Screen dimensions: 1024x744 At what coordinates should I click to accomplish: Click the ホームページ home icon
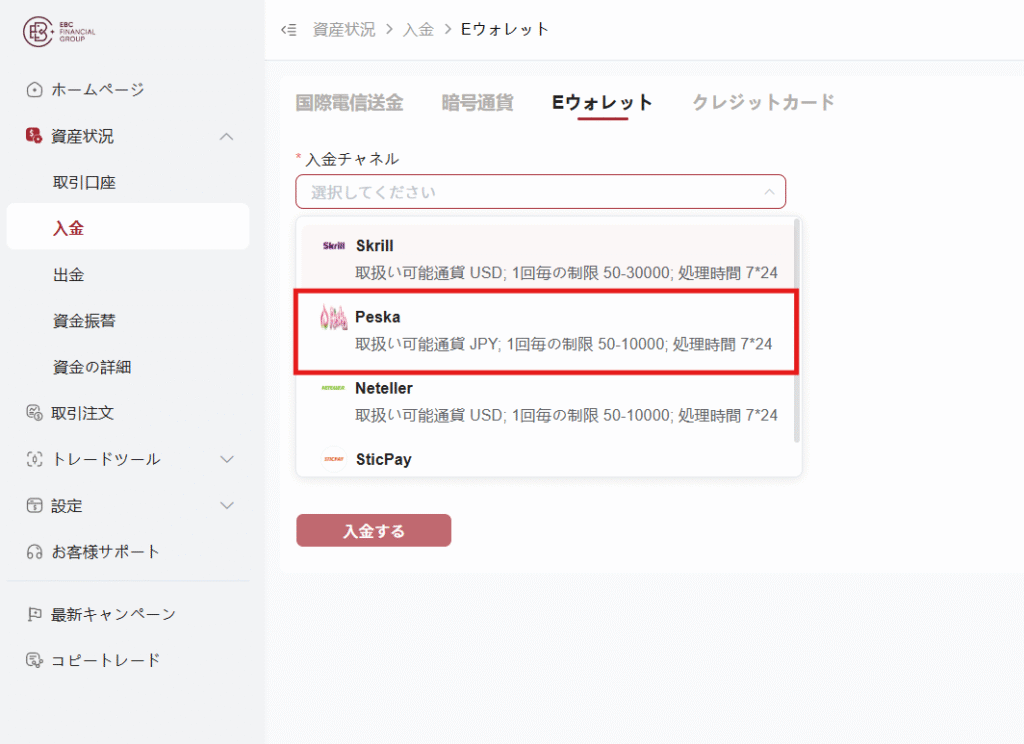35,90
